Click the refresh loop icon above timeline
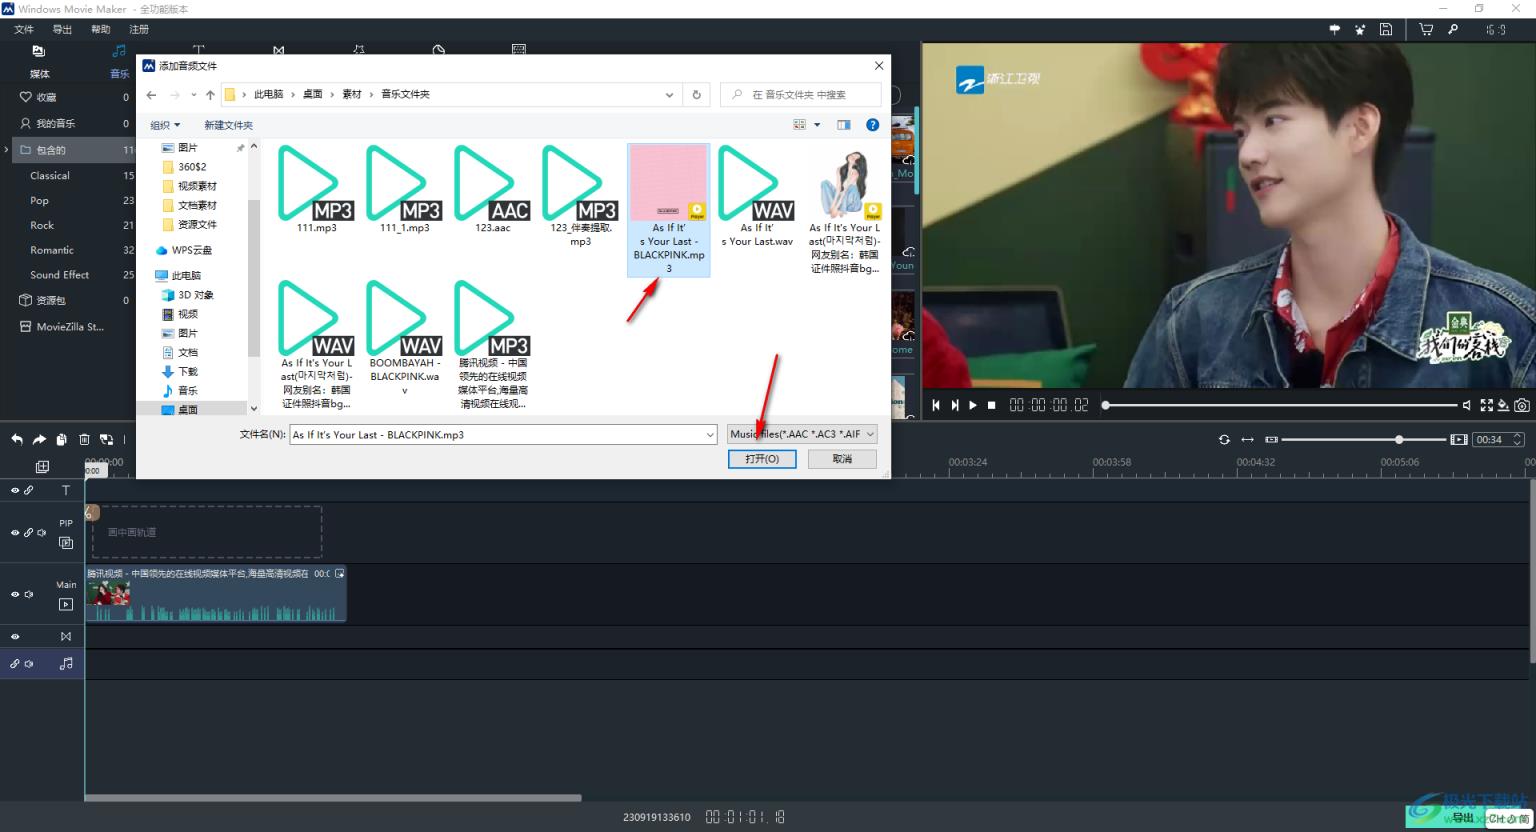Screen dimensions: 1536x832 [1224, 439]
